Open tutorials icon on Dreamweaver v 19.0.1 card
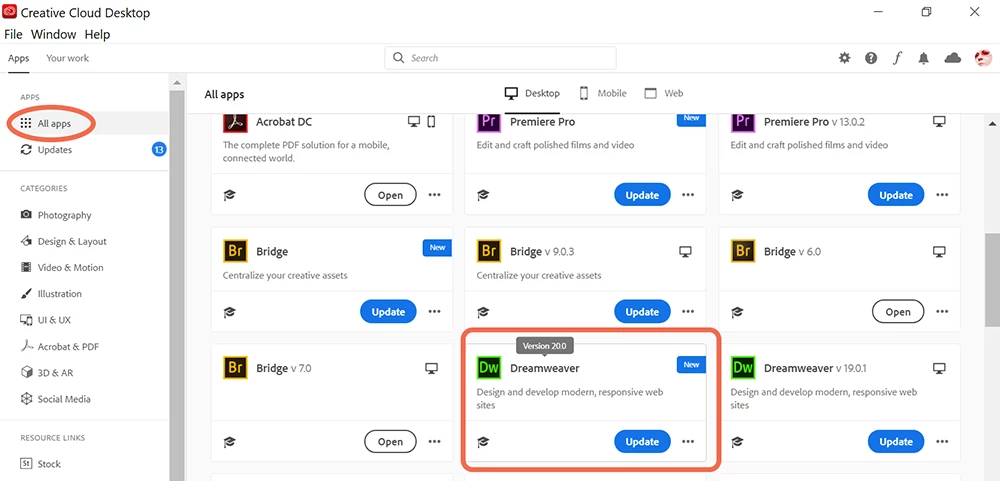 click(737, 441)
